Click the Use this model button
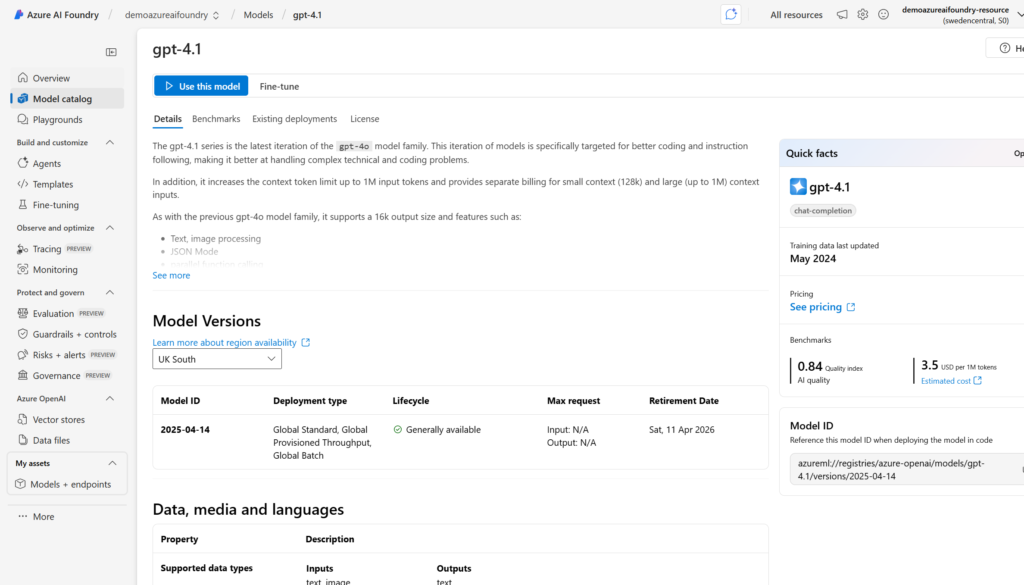 click(x=201, y=86)
